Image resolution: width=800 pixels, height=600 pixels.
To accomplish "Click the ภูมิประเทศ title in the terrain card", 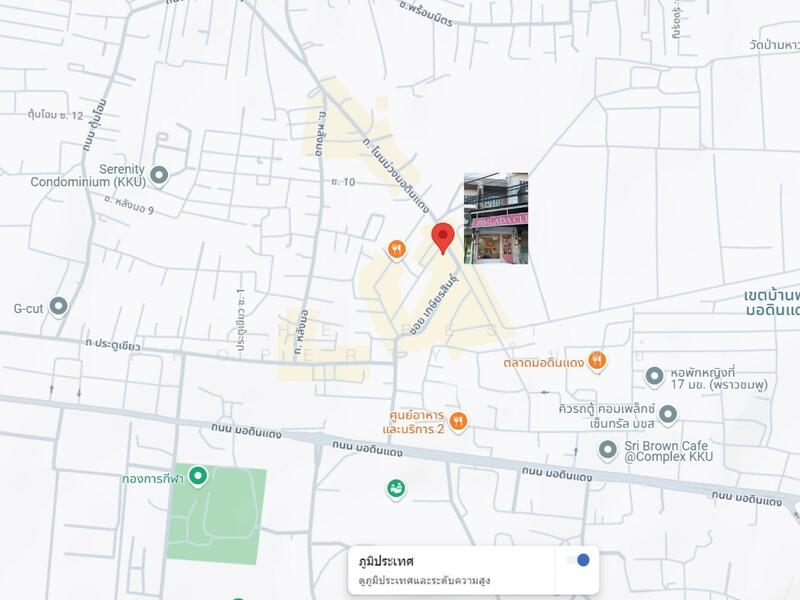I will (x=386, y=561).
